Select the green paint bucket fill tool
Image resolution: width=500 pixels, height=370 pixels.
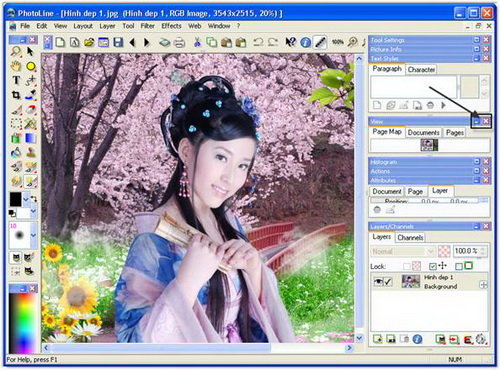(16, 138)
